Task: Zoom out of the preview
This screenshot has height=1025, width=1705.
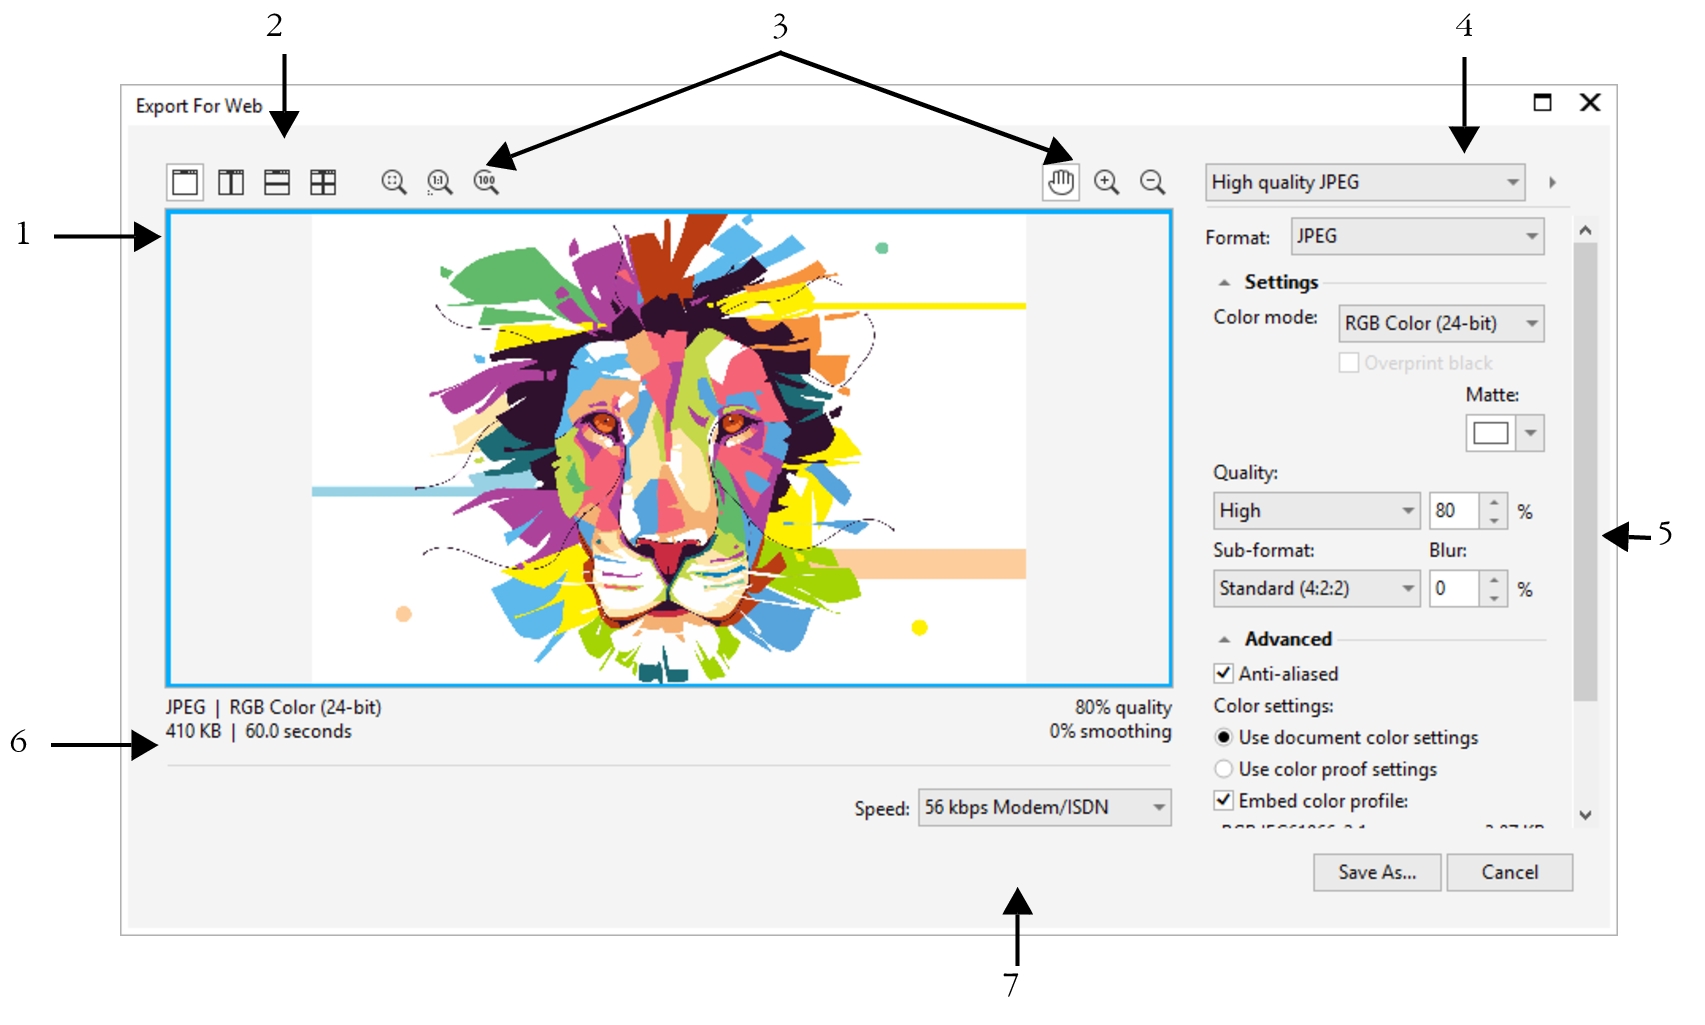Action: pyautogui.click(x=1152, y=182)
